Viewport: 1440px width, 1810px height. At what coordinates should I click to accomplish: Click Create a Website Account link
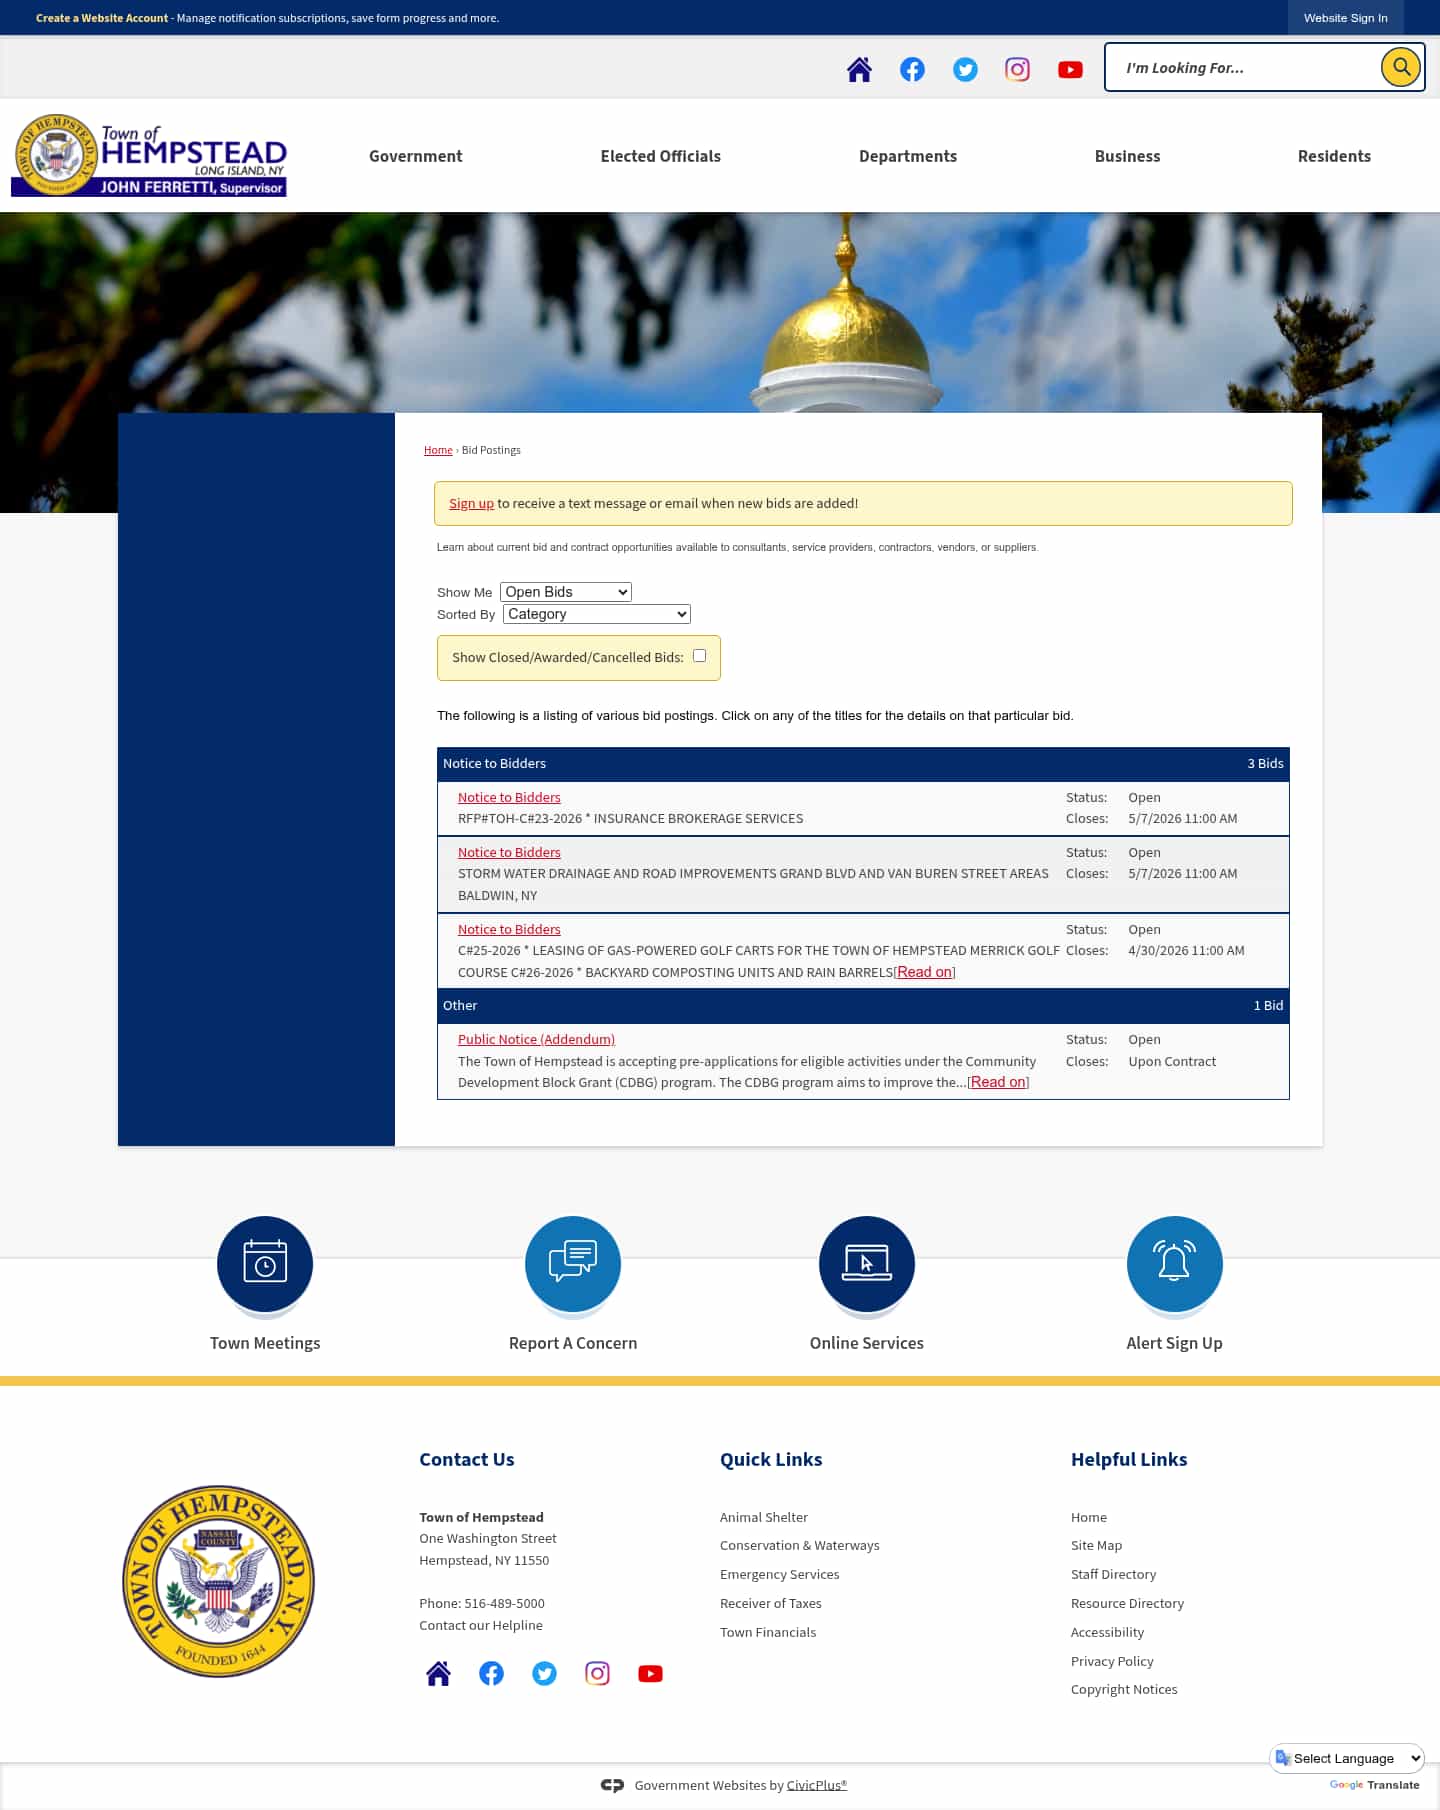pos(102,18)
